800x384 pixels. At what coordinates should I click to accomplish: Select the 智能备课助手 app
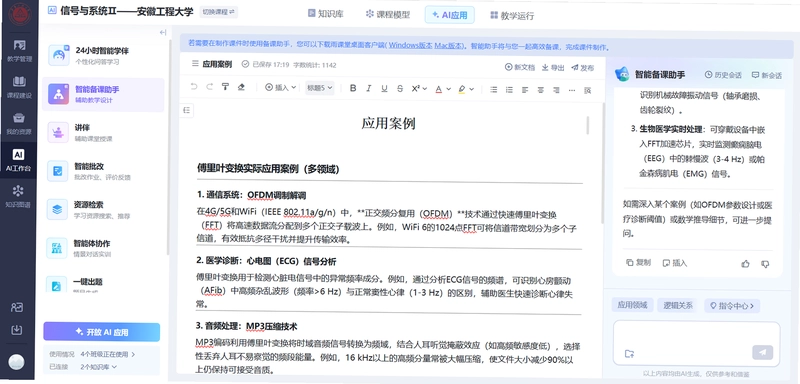pyautogui.click(x=103, y=94)
